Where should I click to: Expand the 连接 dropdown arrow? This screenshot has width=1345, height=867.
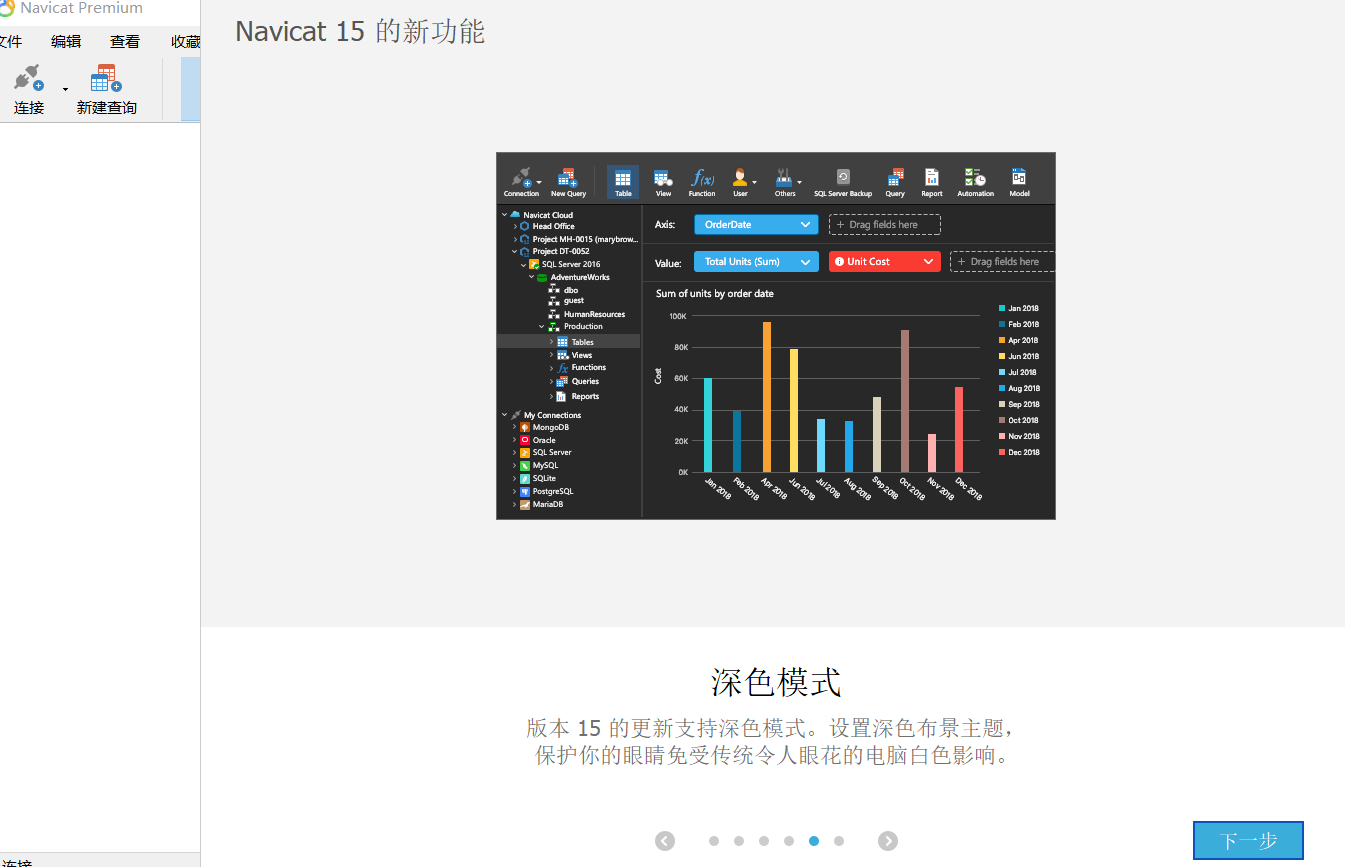(66, 89)
